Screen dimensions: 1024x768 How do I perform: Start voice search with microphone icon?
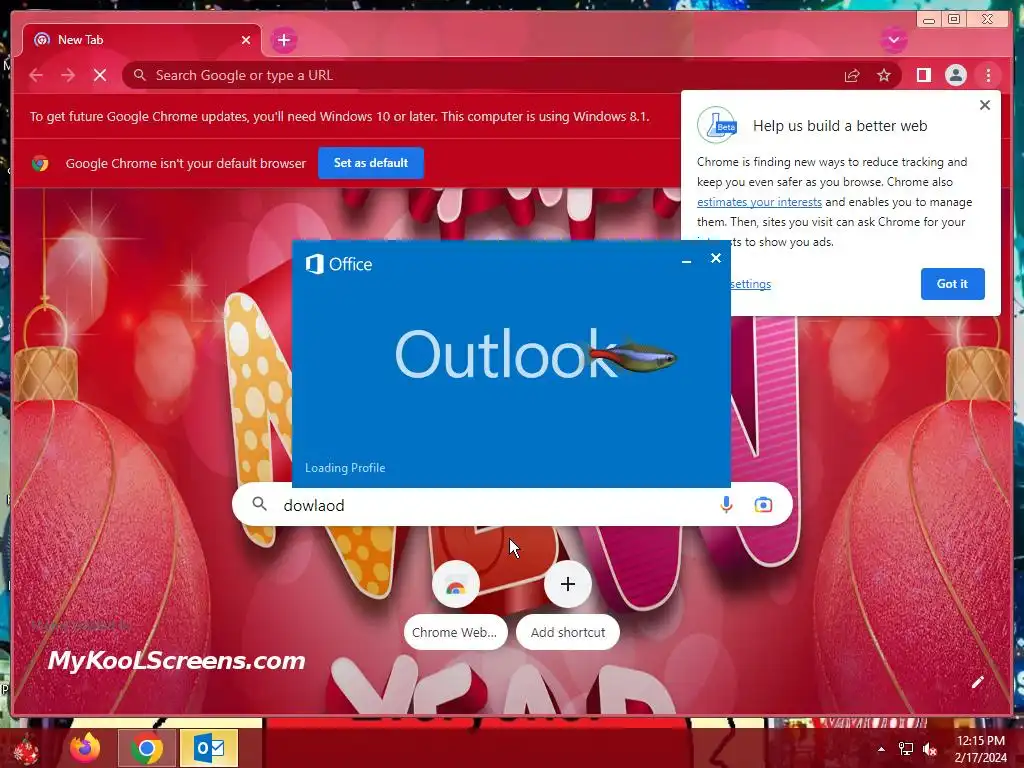[x=726, y=505]
